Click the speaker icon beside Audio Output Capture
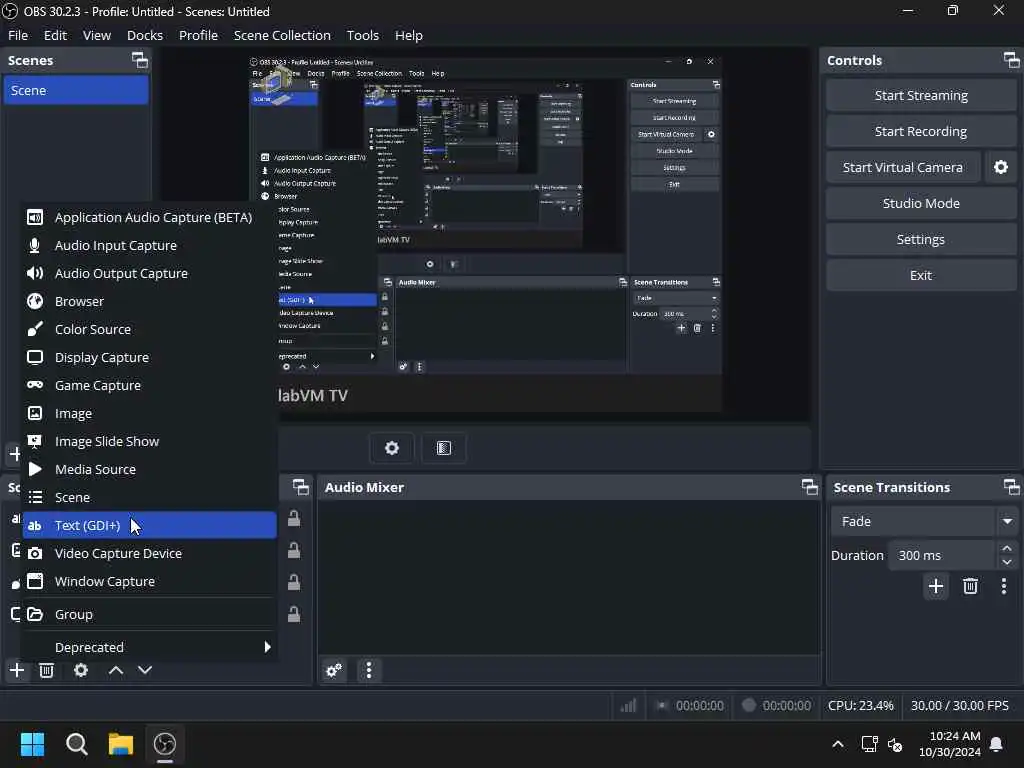 pos(35,274)
